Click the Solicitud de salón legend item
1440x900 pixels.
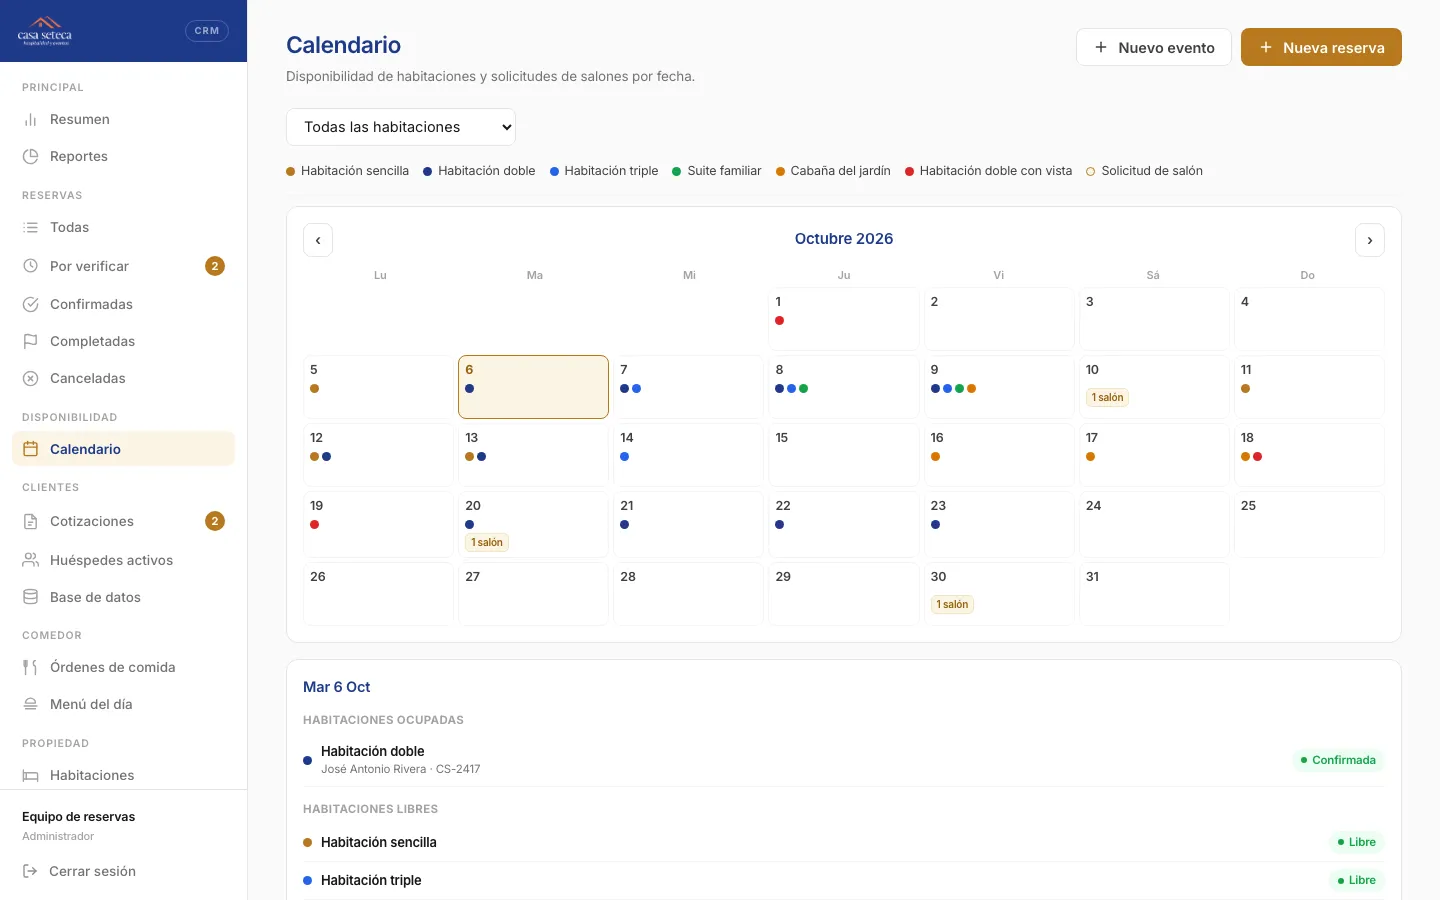pyautogui.click(x=1145, y=171)
